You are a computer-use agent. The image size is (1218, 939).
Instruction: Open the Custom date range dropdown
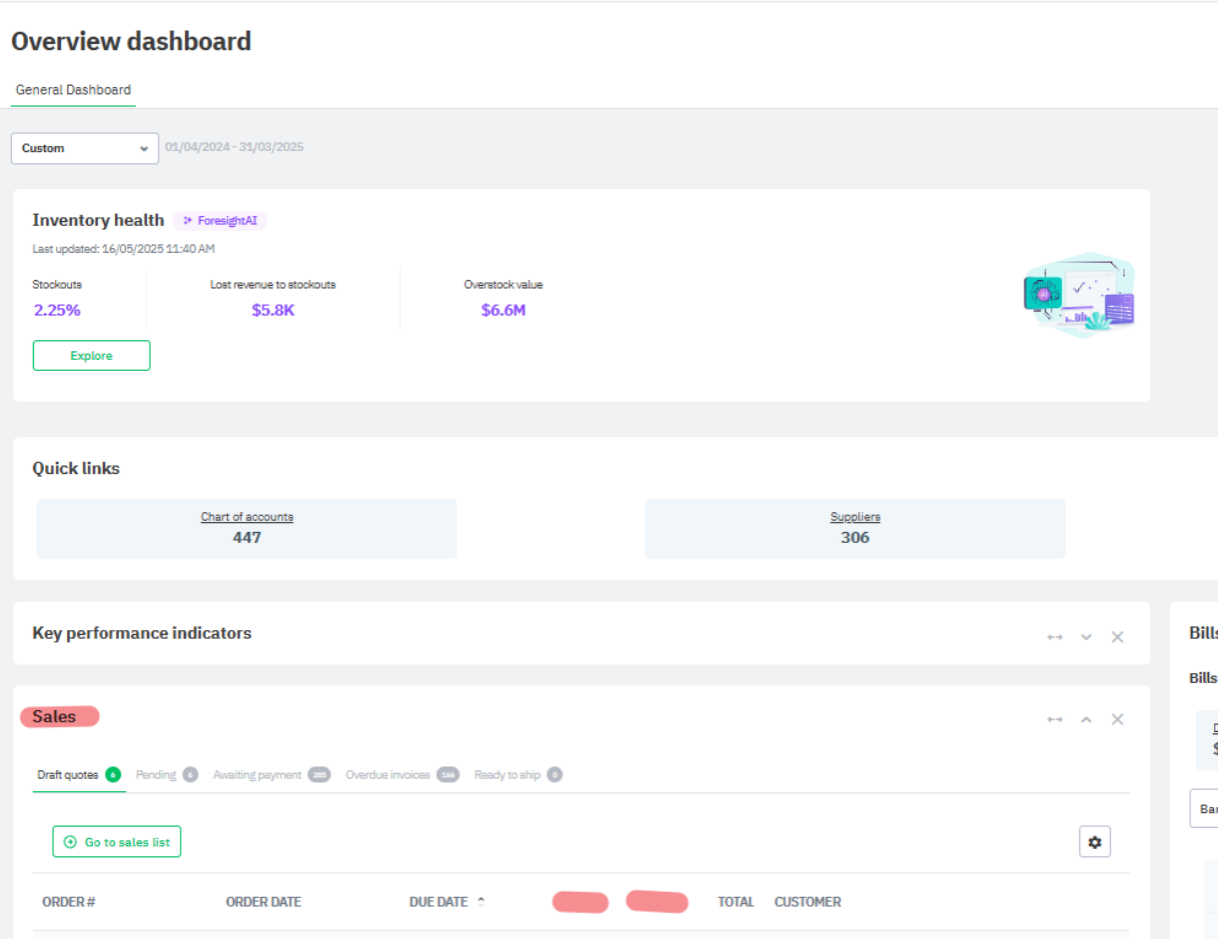pos(84,148)
